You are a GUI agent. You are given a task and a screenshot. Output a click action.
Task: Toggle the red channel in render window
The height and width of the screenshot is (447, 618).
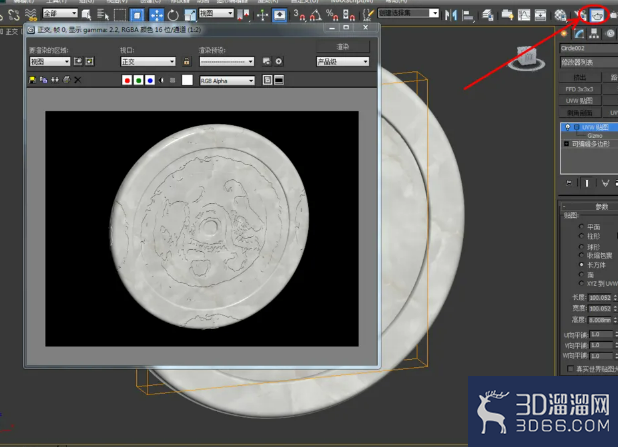pos(127,80)
